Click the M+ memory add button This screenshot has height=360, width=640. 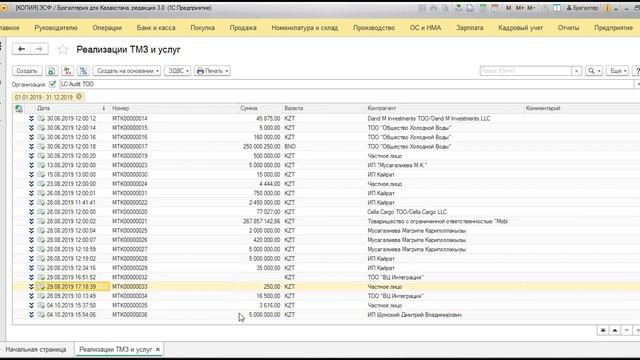tap(520, 8)
